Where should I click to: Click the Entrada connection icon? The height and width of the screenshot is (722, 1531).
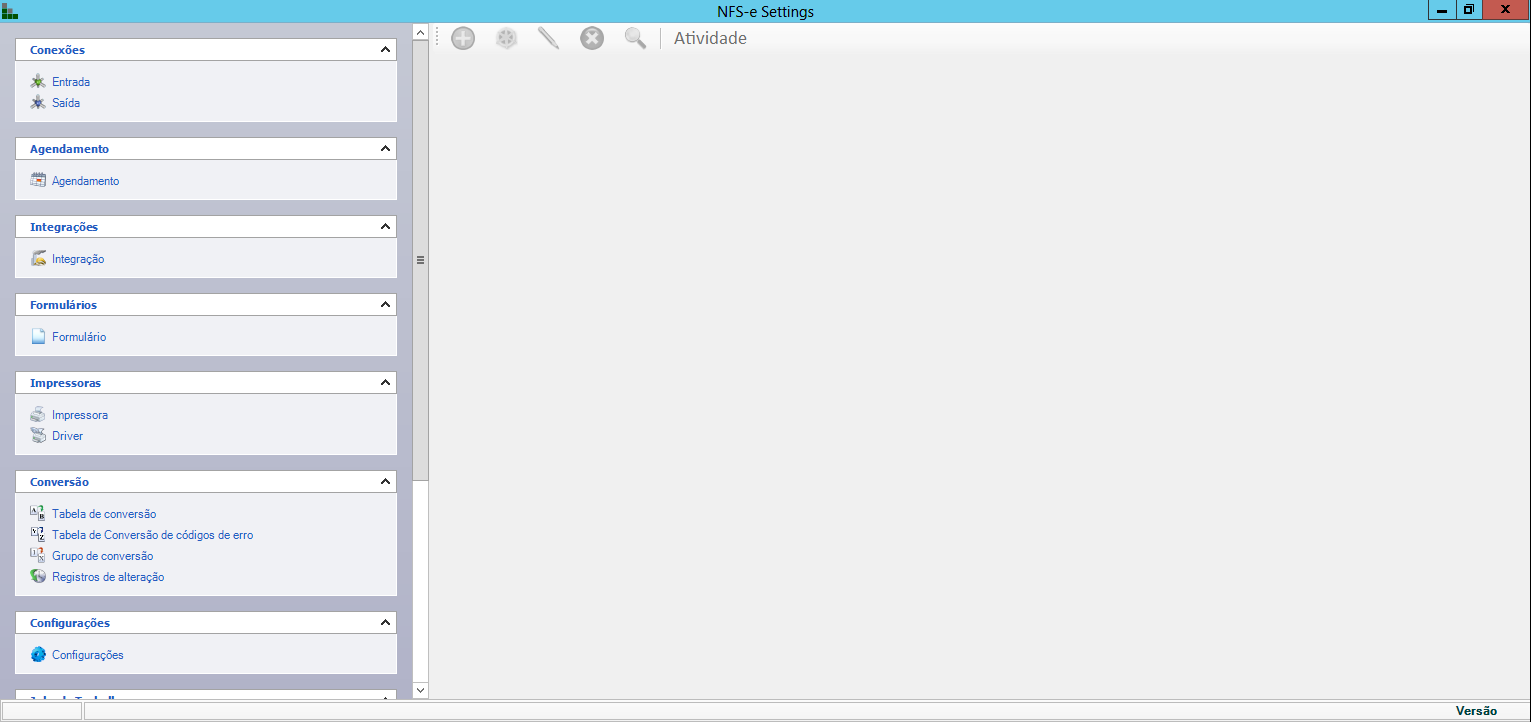point(38,82)
